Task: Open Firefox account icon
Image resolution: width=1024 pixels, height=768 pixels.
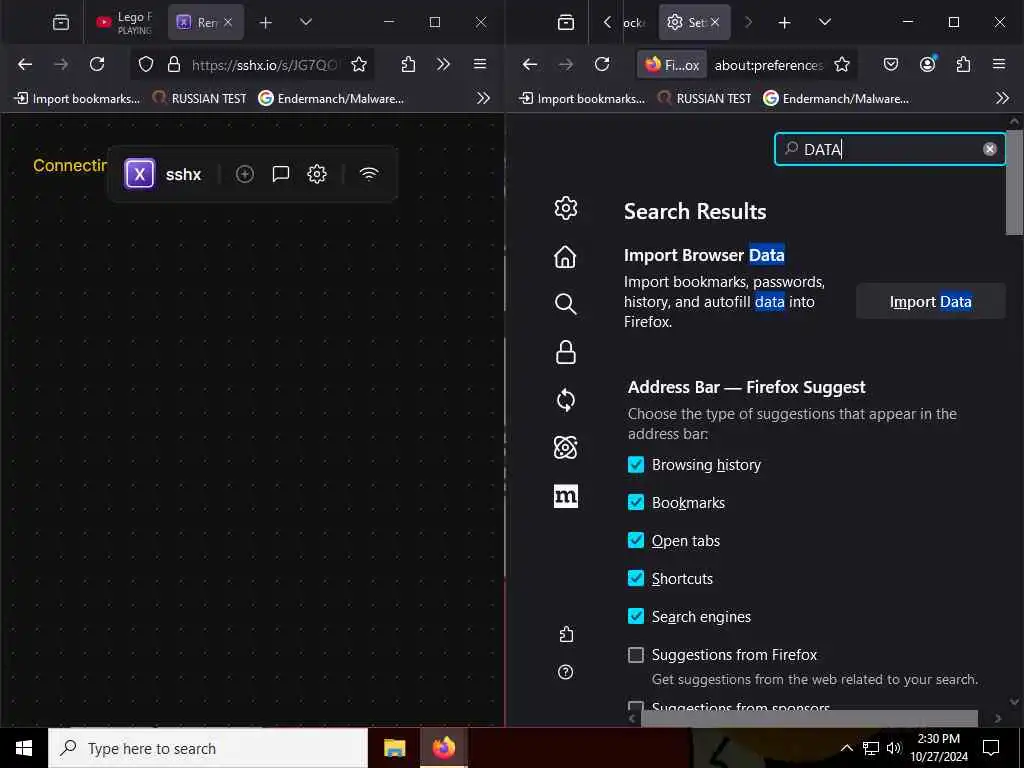Action: tap(927, 64)
